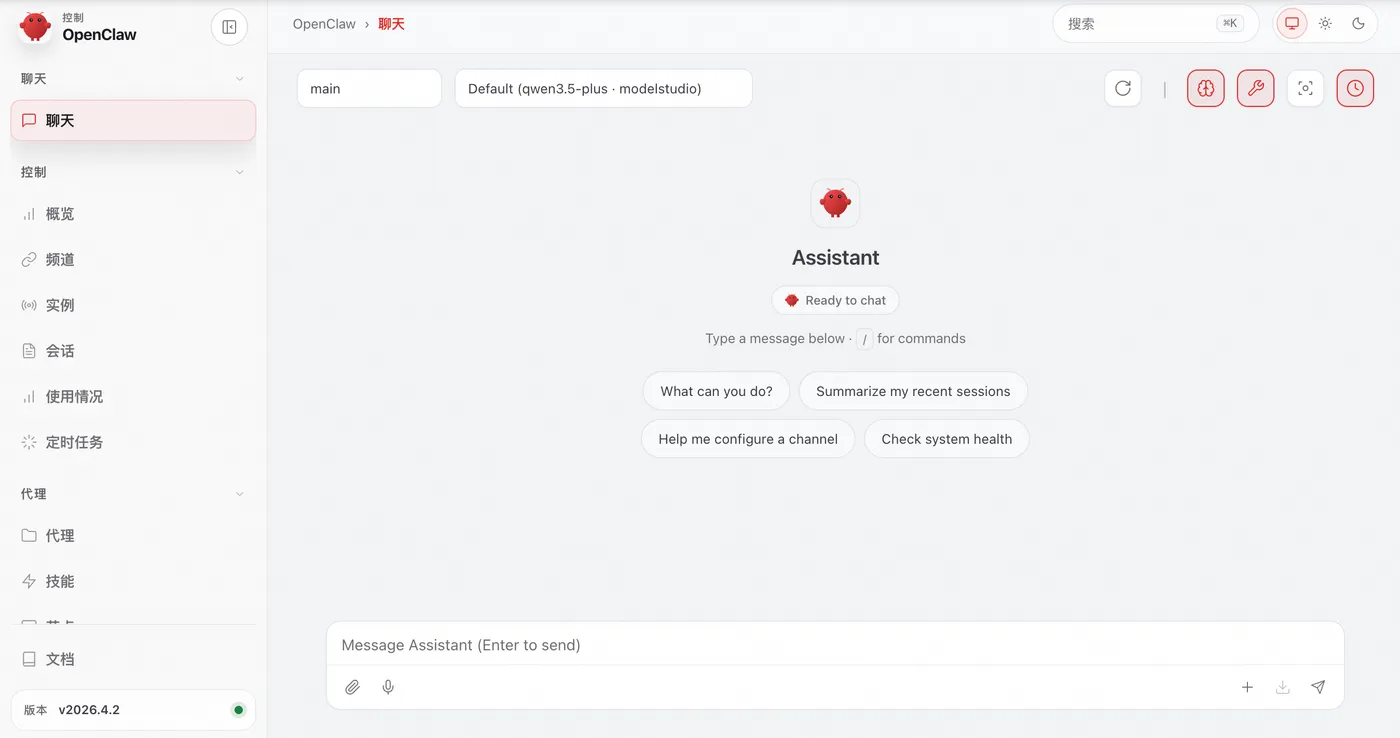Select the Check system health suggestion
This screenshot has height=738, width=1400.
[947, 439]
